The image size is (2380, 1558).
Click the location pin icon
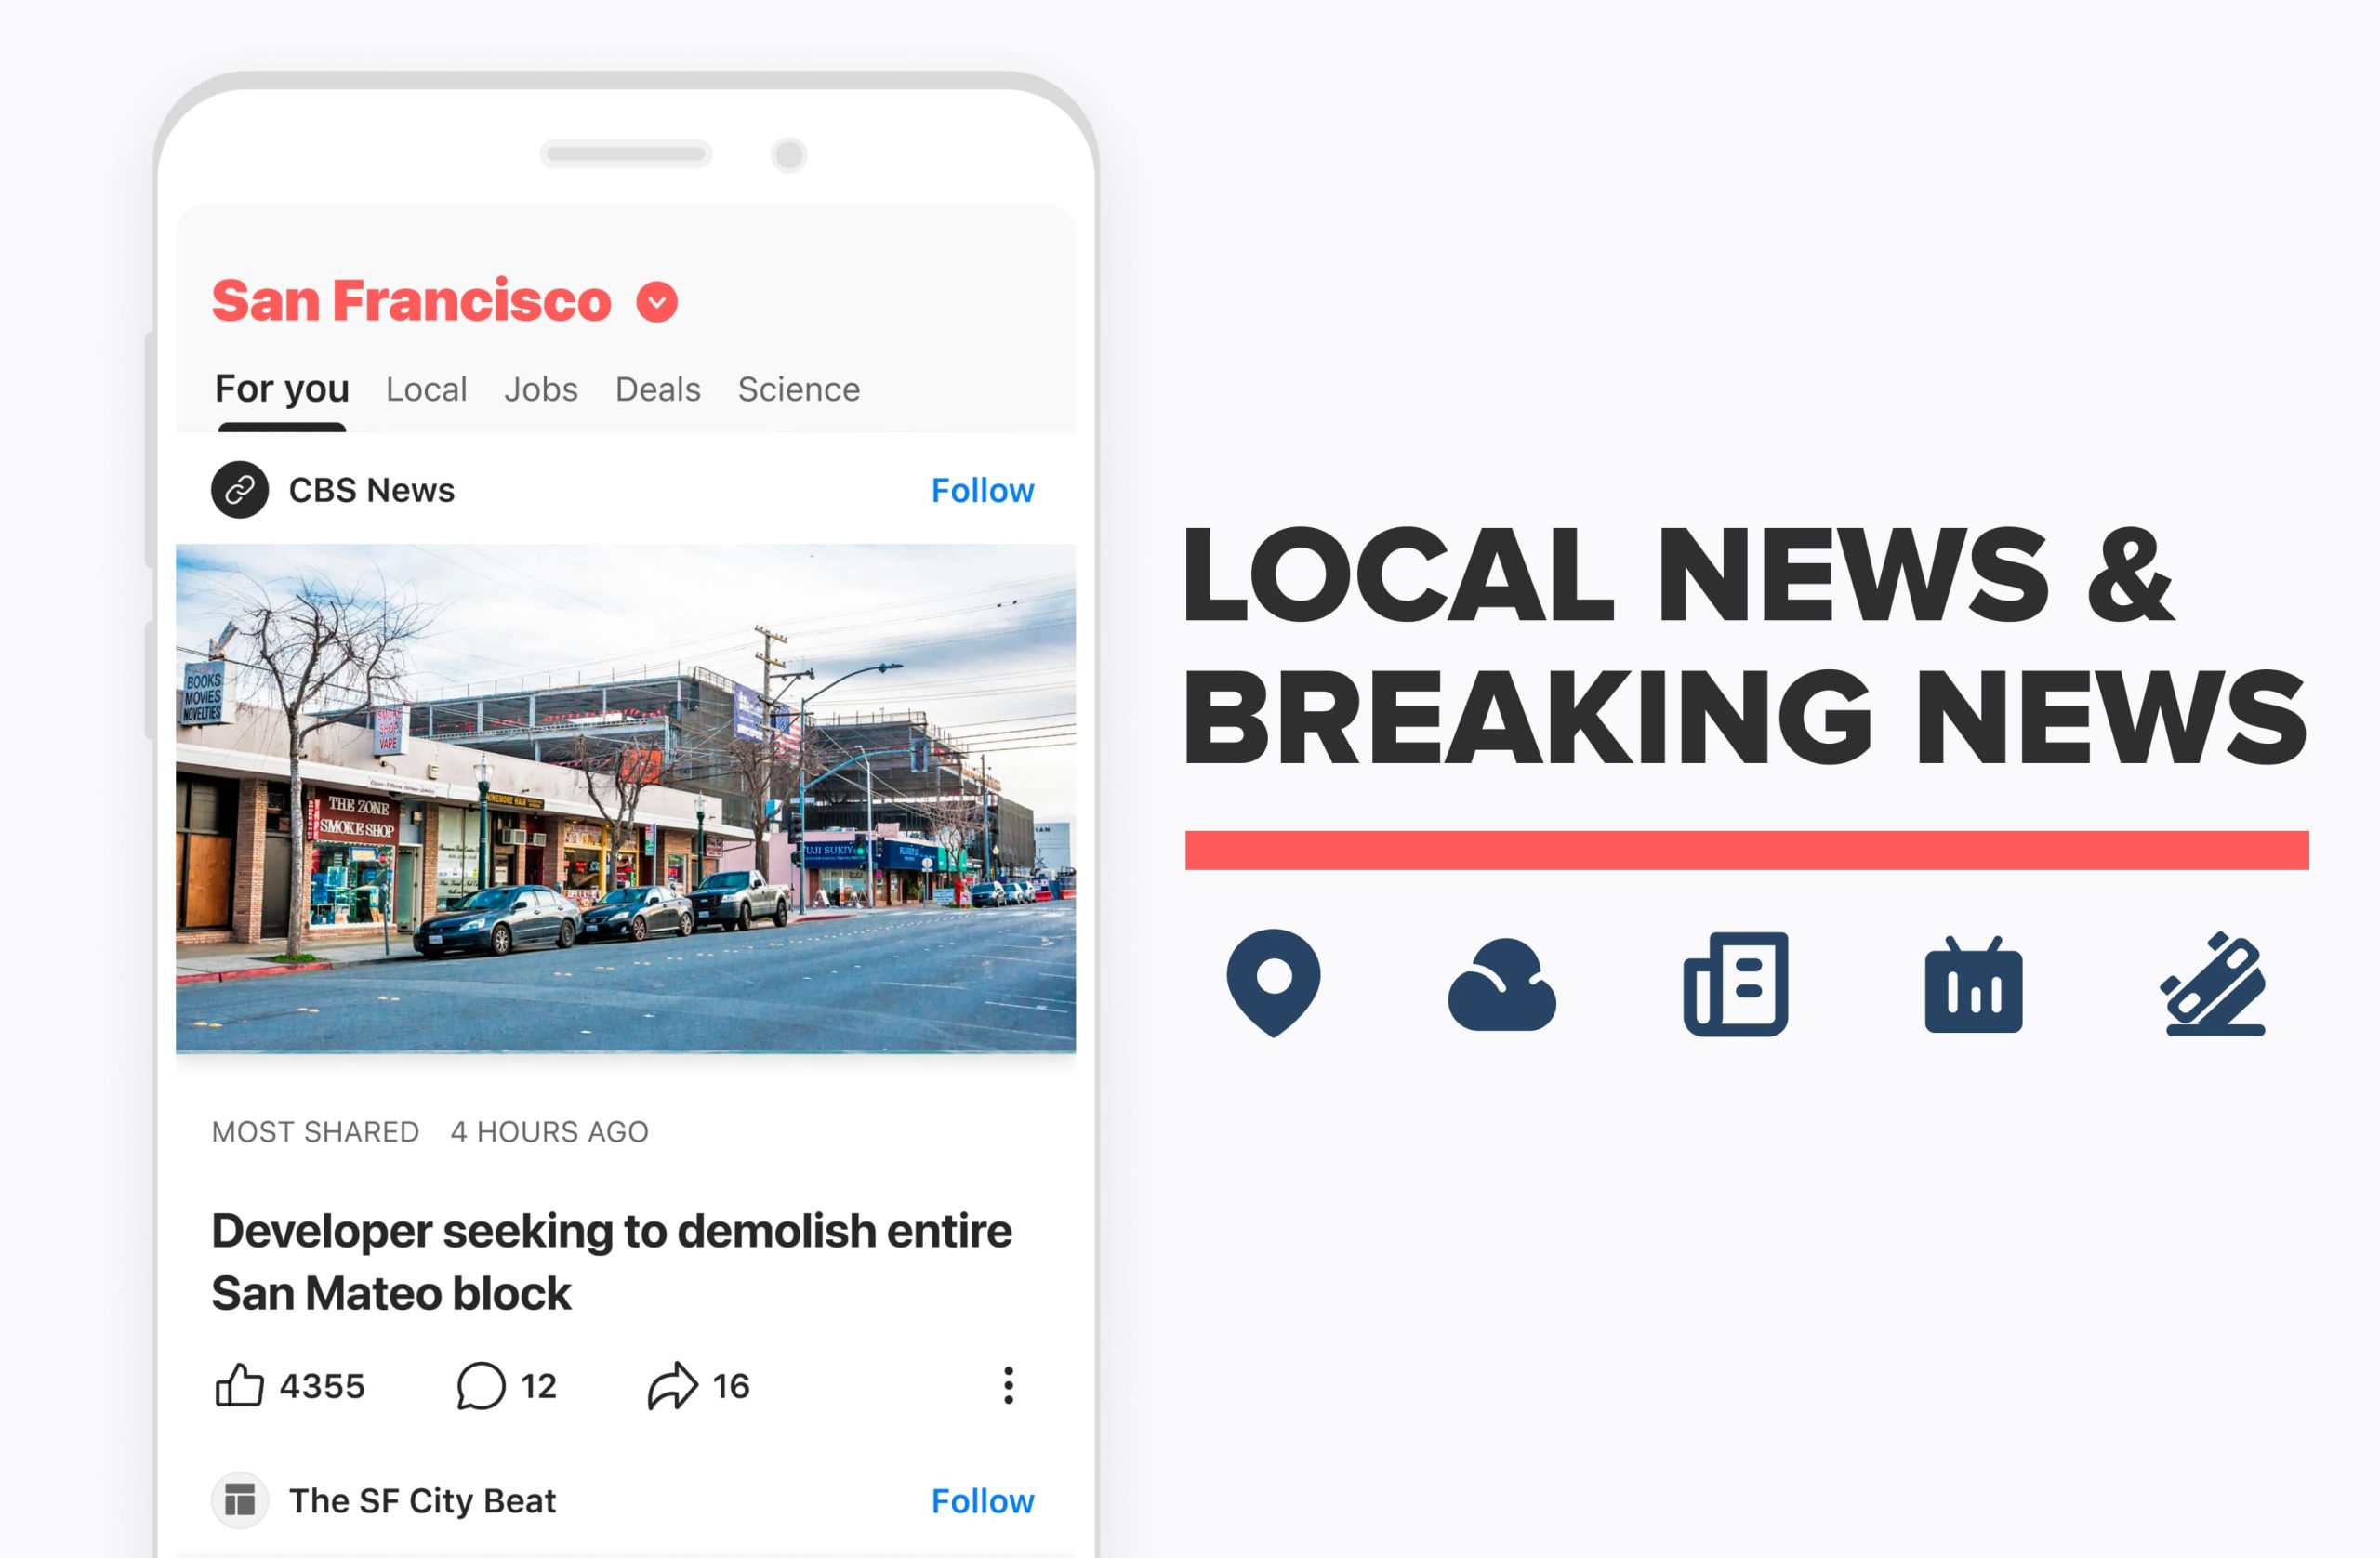[1273, 983]
